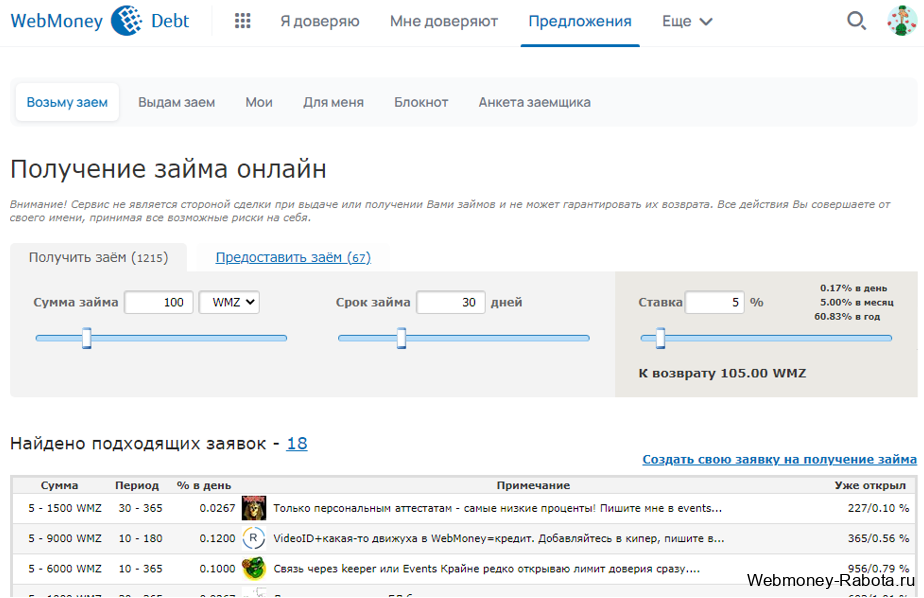924x598 pixels.
Task: Switch to the Возьму заем tab
Action: coord(67,102)
